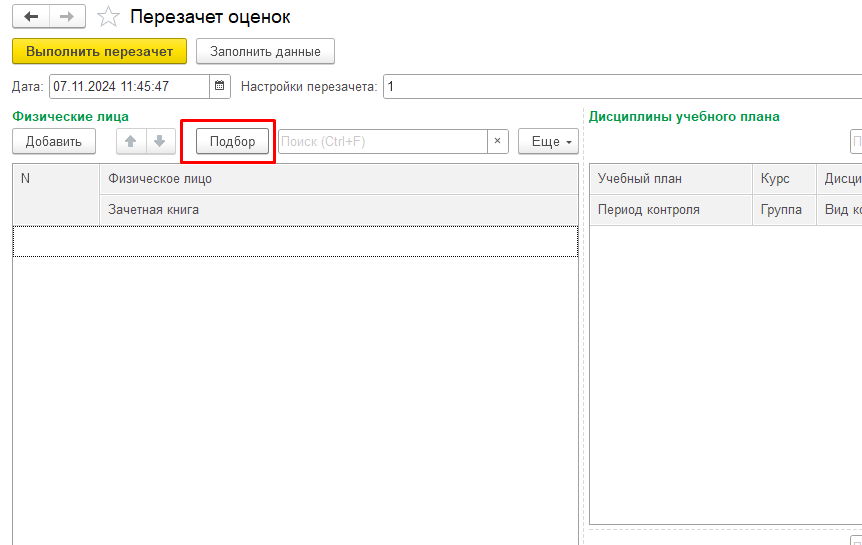Open the calendar date picker
862x545 pixels.
(x=220, y=87)
